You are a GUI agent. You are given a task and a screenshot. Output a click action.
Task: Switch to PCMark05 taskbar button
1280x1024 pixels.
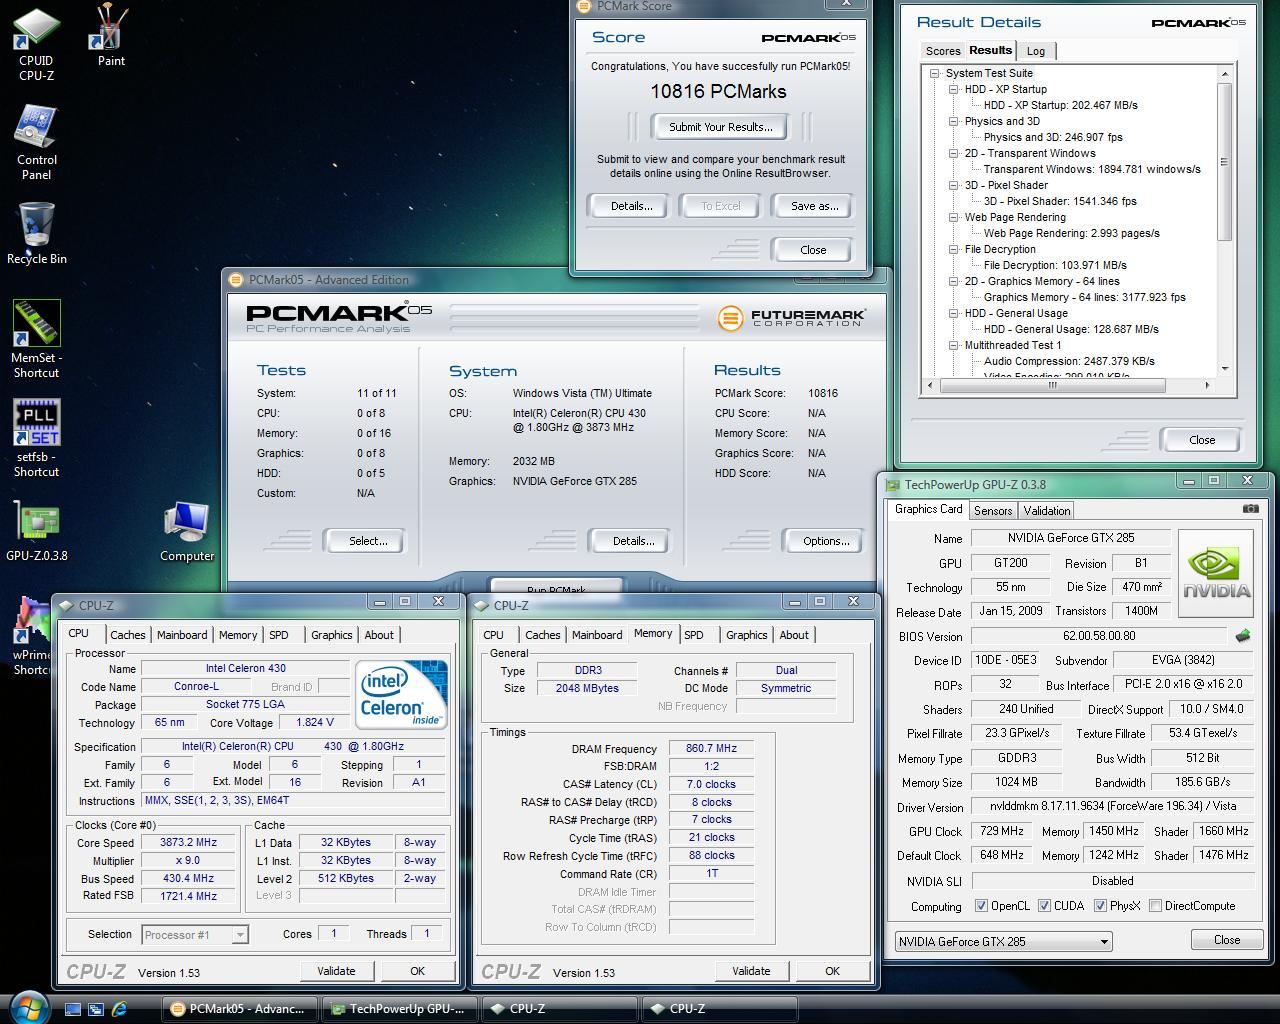click(239, 1009)
